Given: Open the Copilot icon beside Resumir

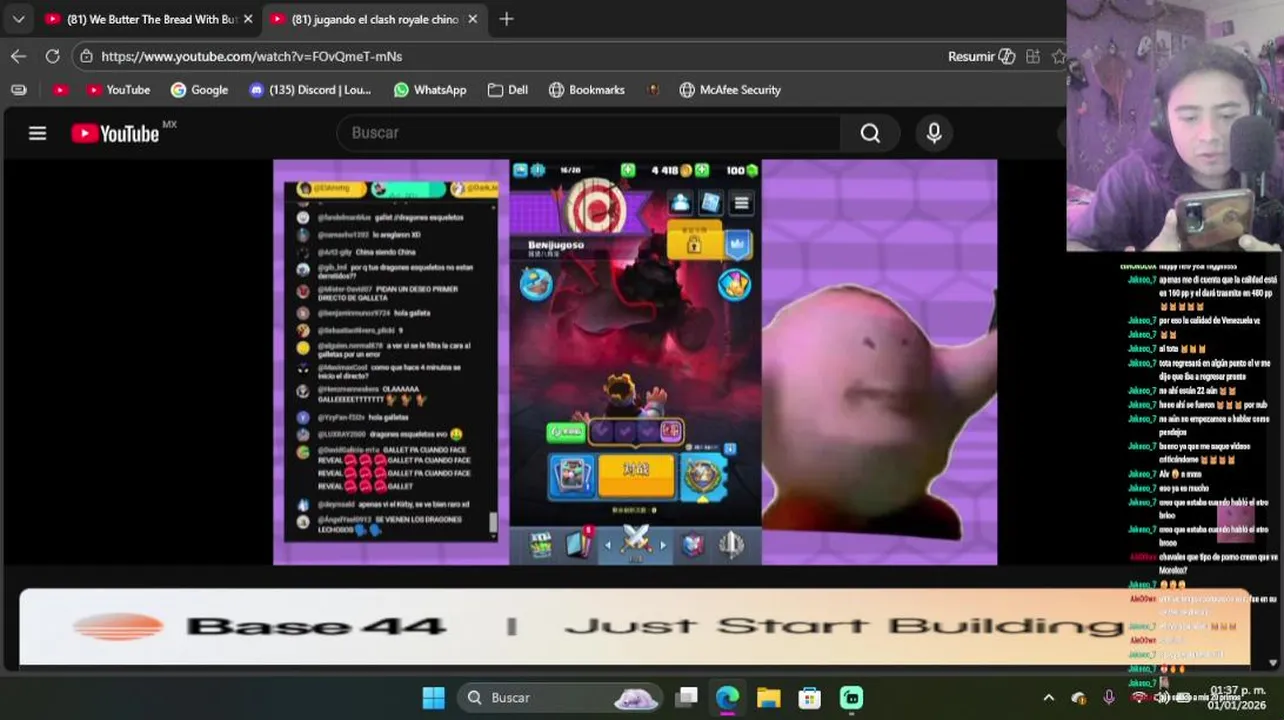Looking at the screenshot, I should [x=1007, y=56].
